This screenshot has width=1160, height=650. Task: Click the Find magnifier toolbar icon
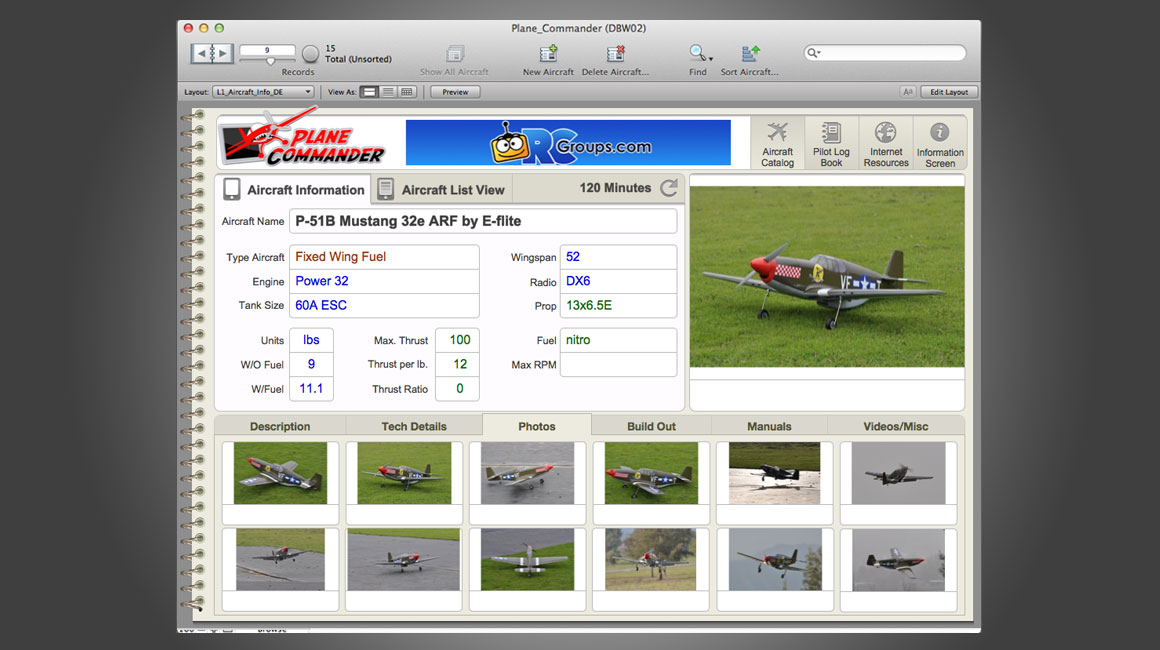pos(696,53)
